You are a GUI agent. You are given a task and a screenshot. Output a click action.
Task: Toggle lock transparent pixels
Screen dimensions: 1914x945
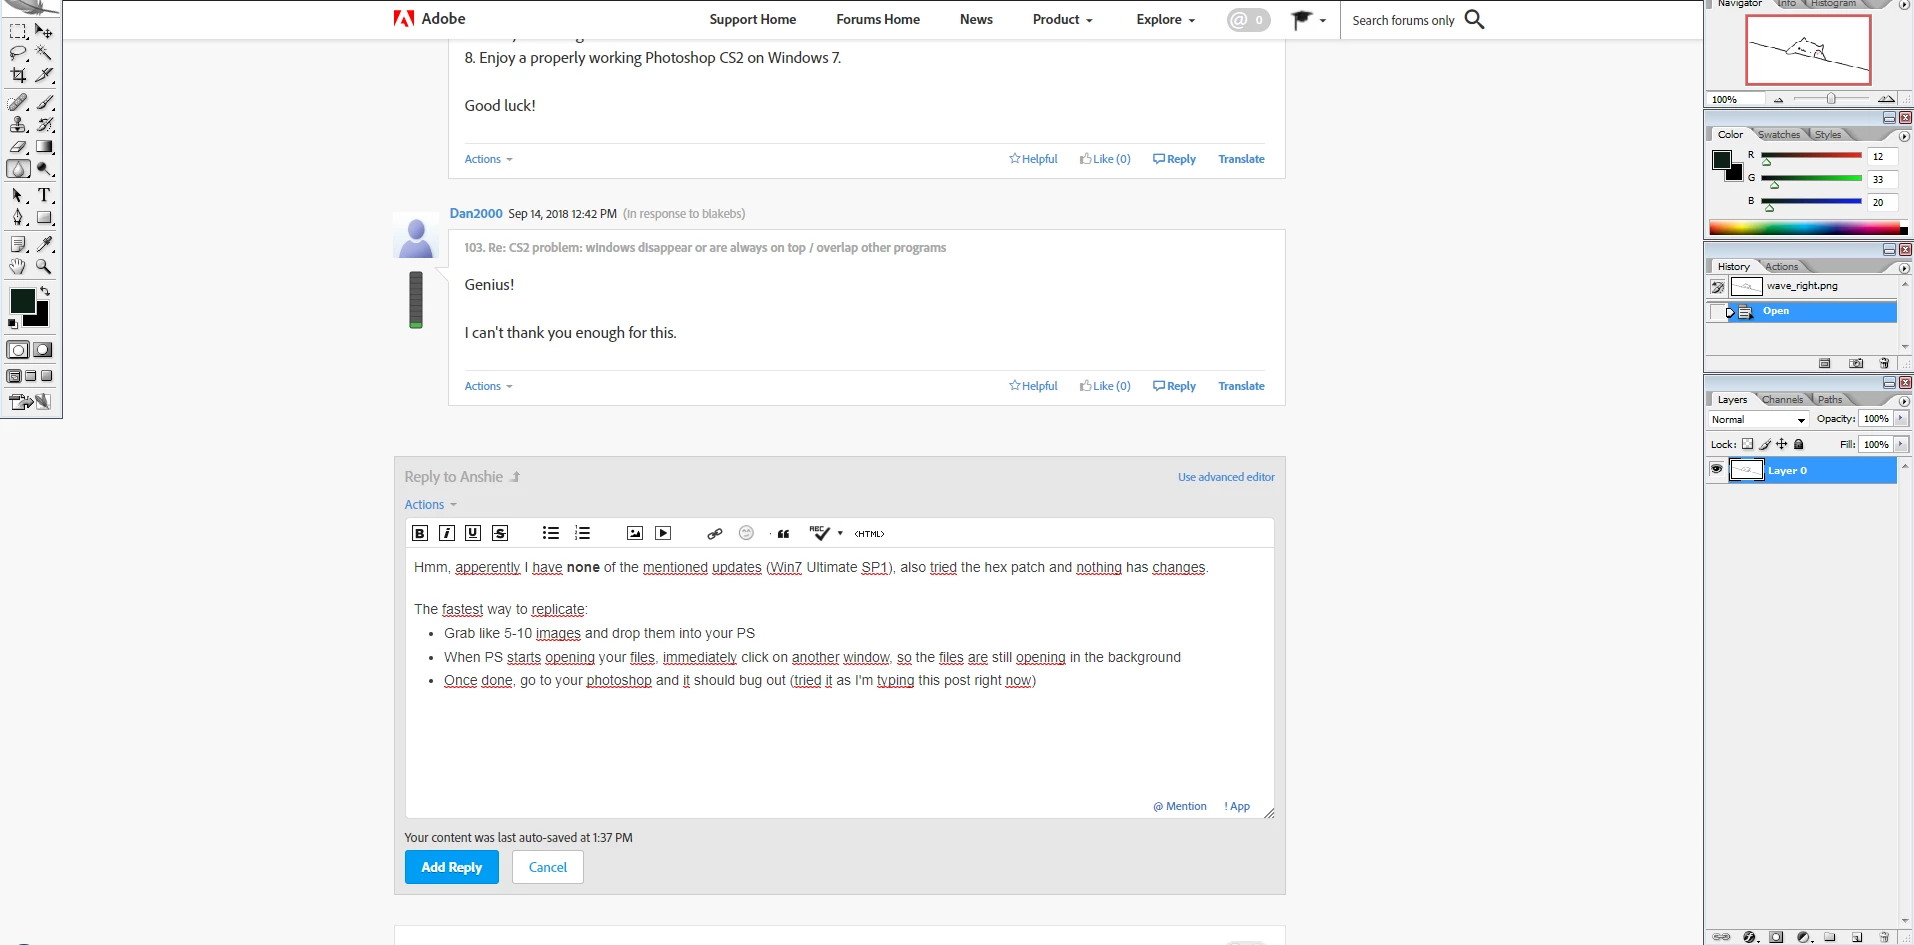[1747, 444]
